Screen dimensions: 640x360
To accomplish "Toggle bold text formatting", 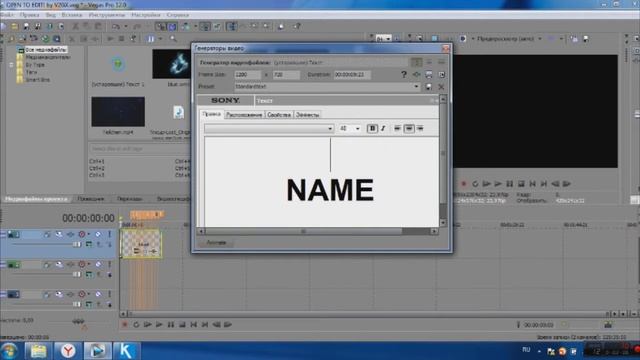I will (372, 129).
